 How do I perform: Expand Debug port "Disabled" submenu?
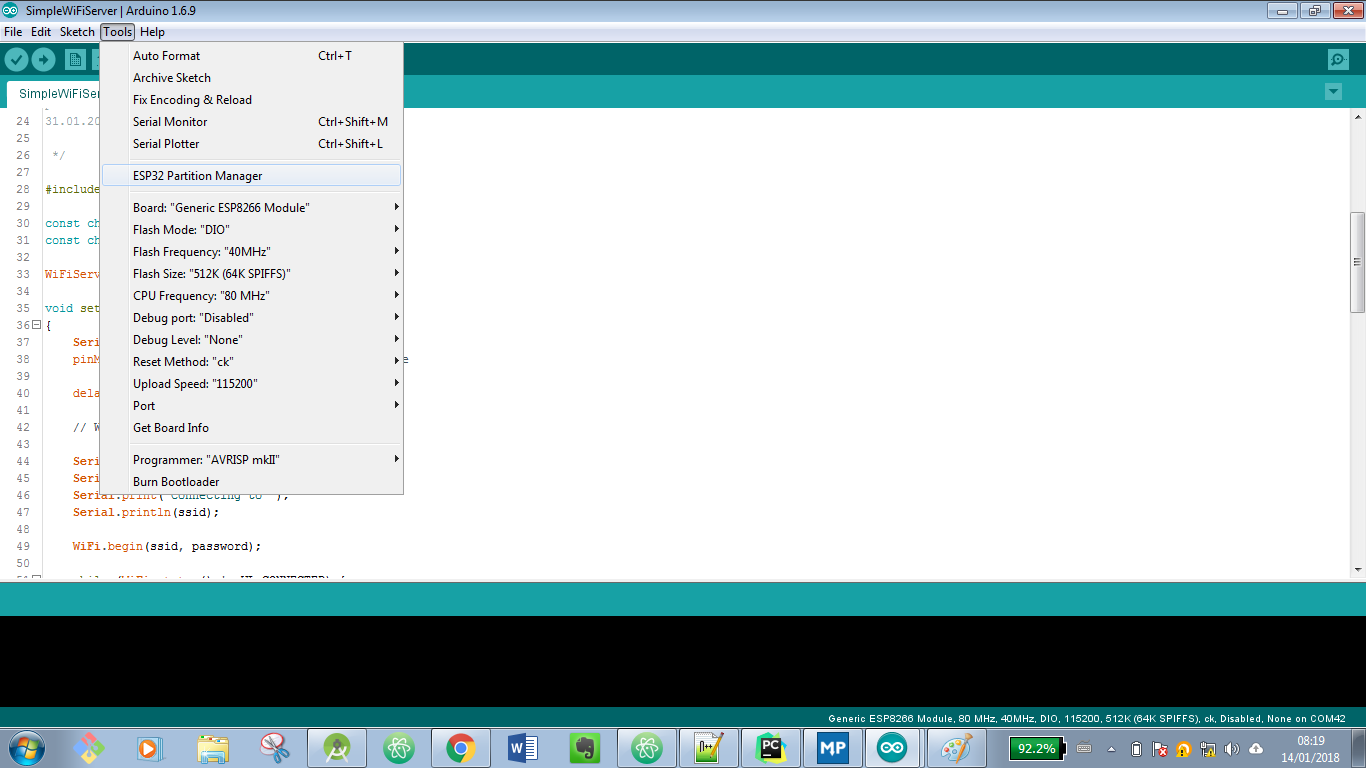point(252,318)
